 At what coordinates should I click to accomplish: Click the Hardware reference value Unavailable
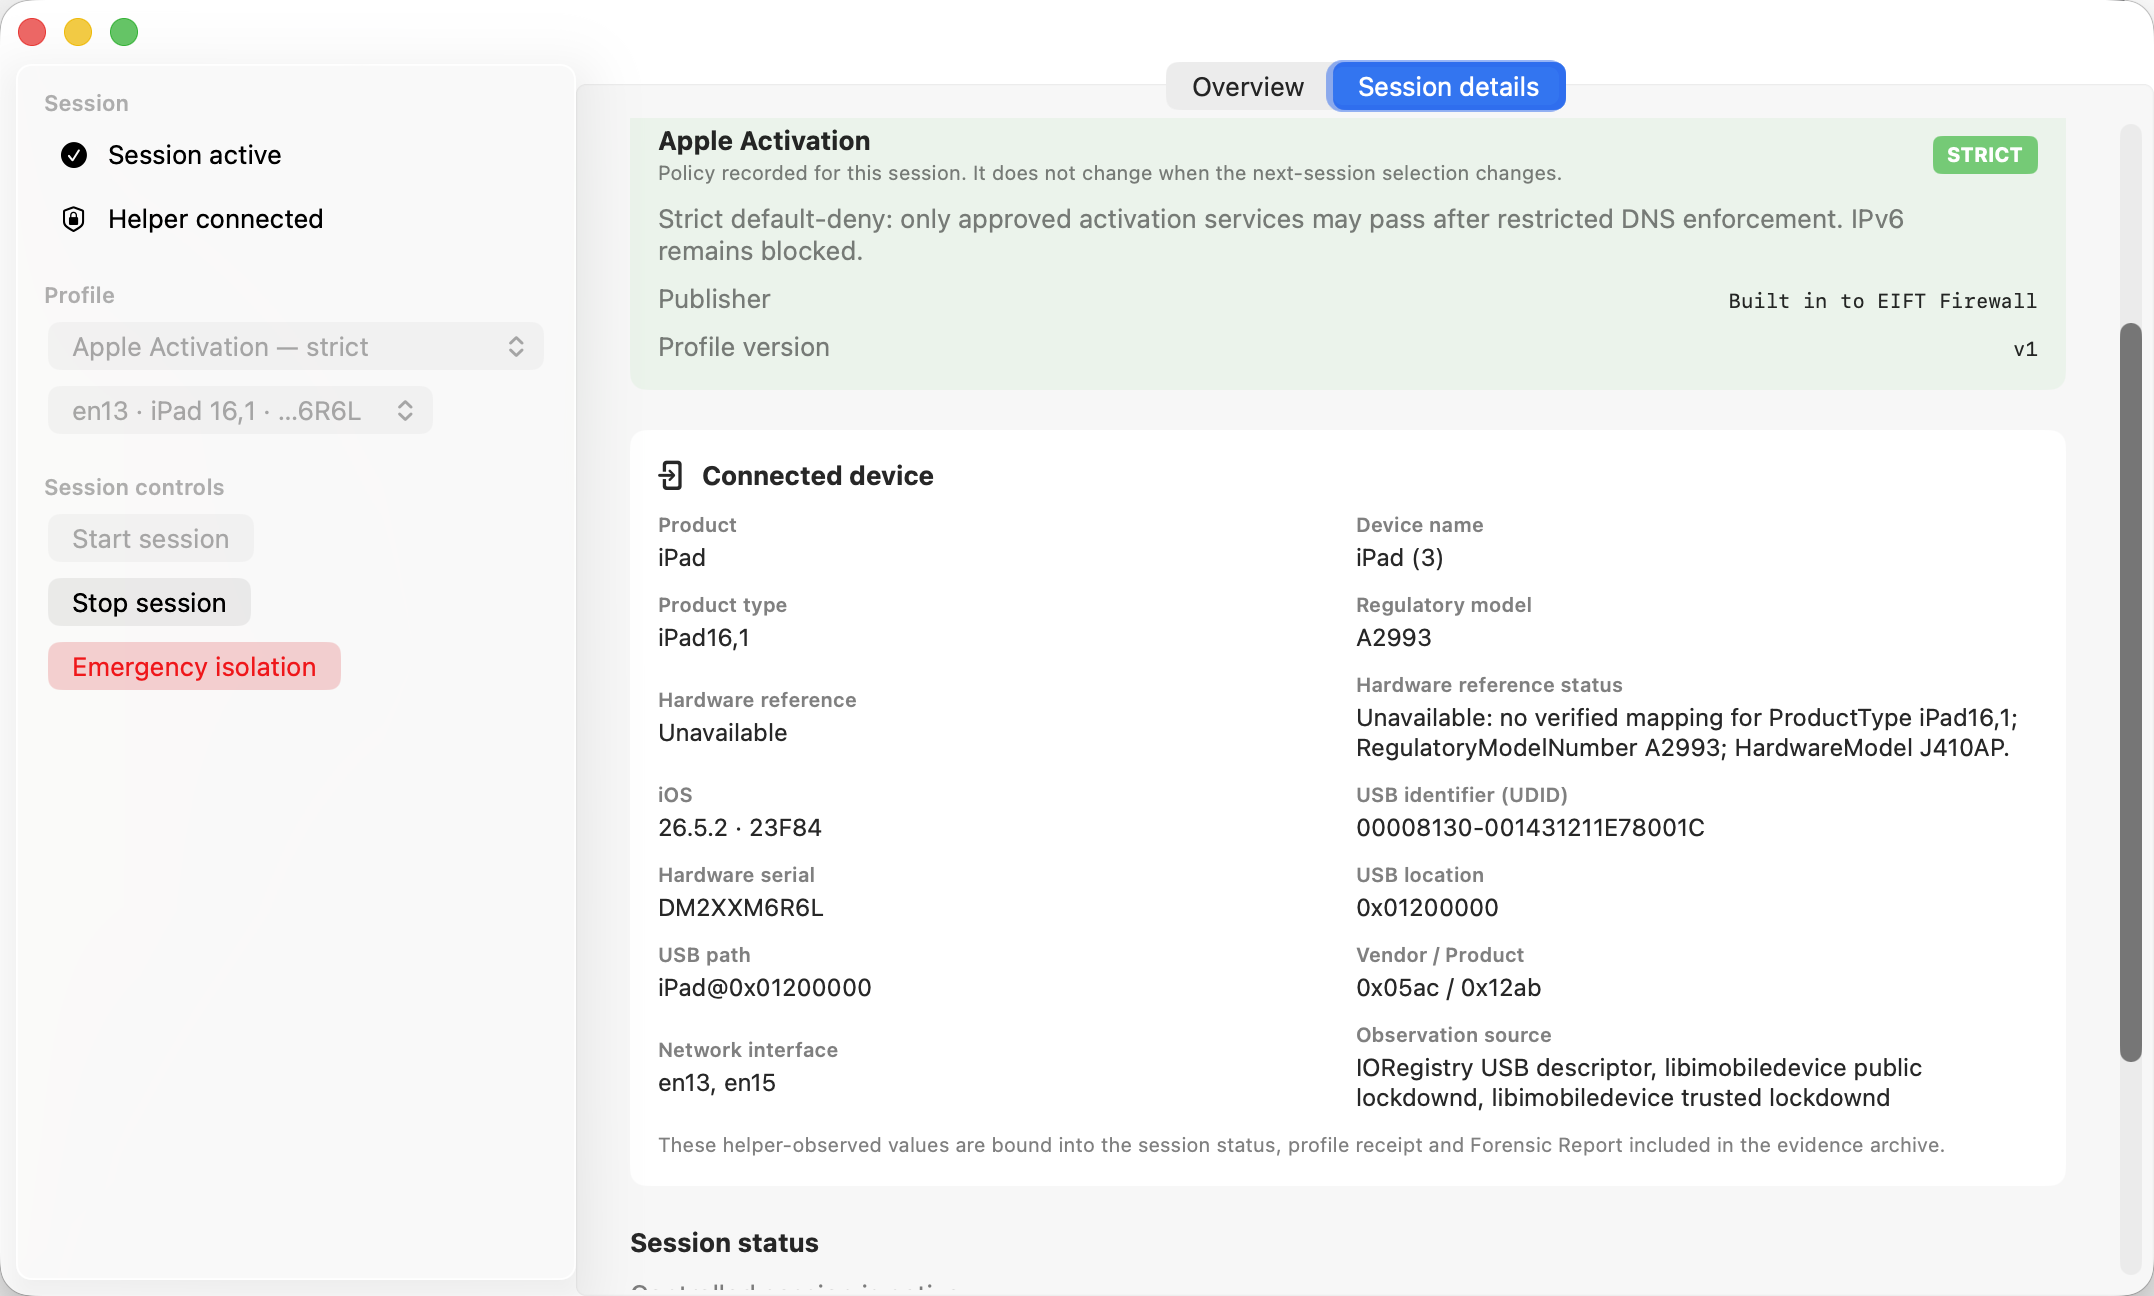coord(722,733)
